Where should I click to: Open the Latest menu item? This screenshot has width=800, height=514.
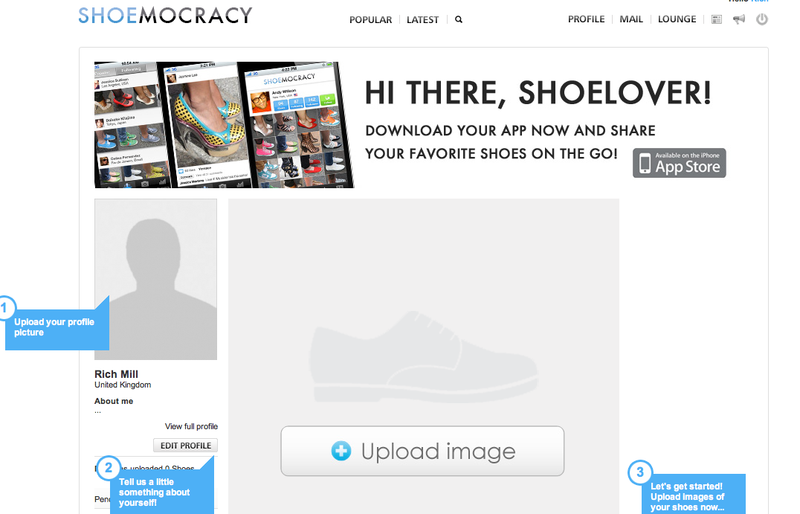422,20
